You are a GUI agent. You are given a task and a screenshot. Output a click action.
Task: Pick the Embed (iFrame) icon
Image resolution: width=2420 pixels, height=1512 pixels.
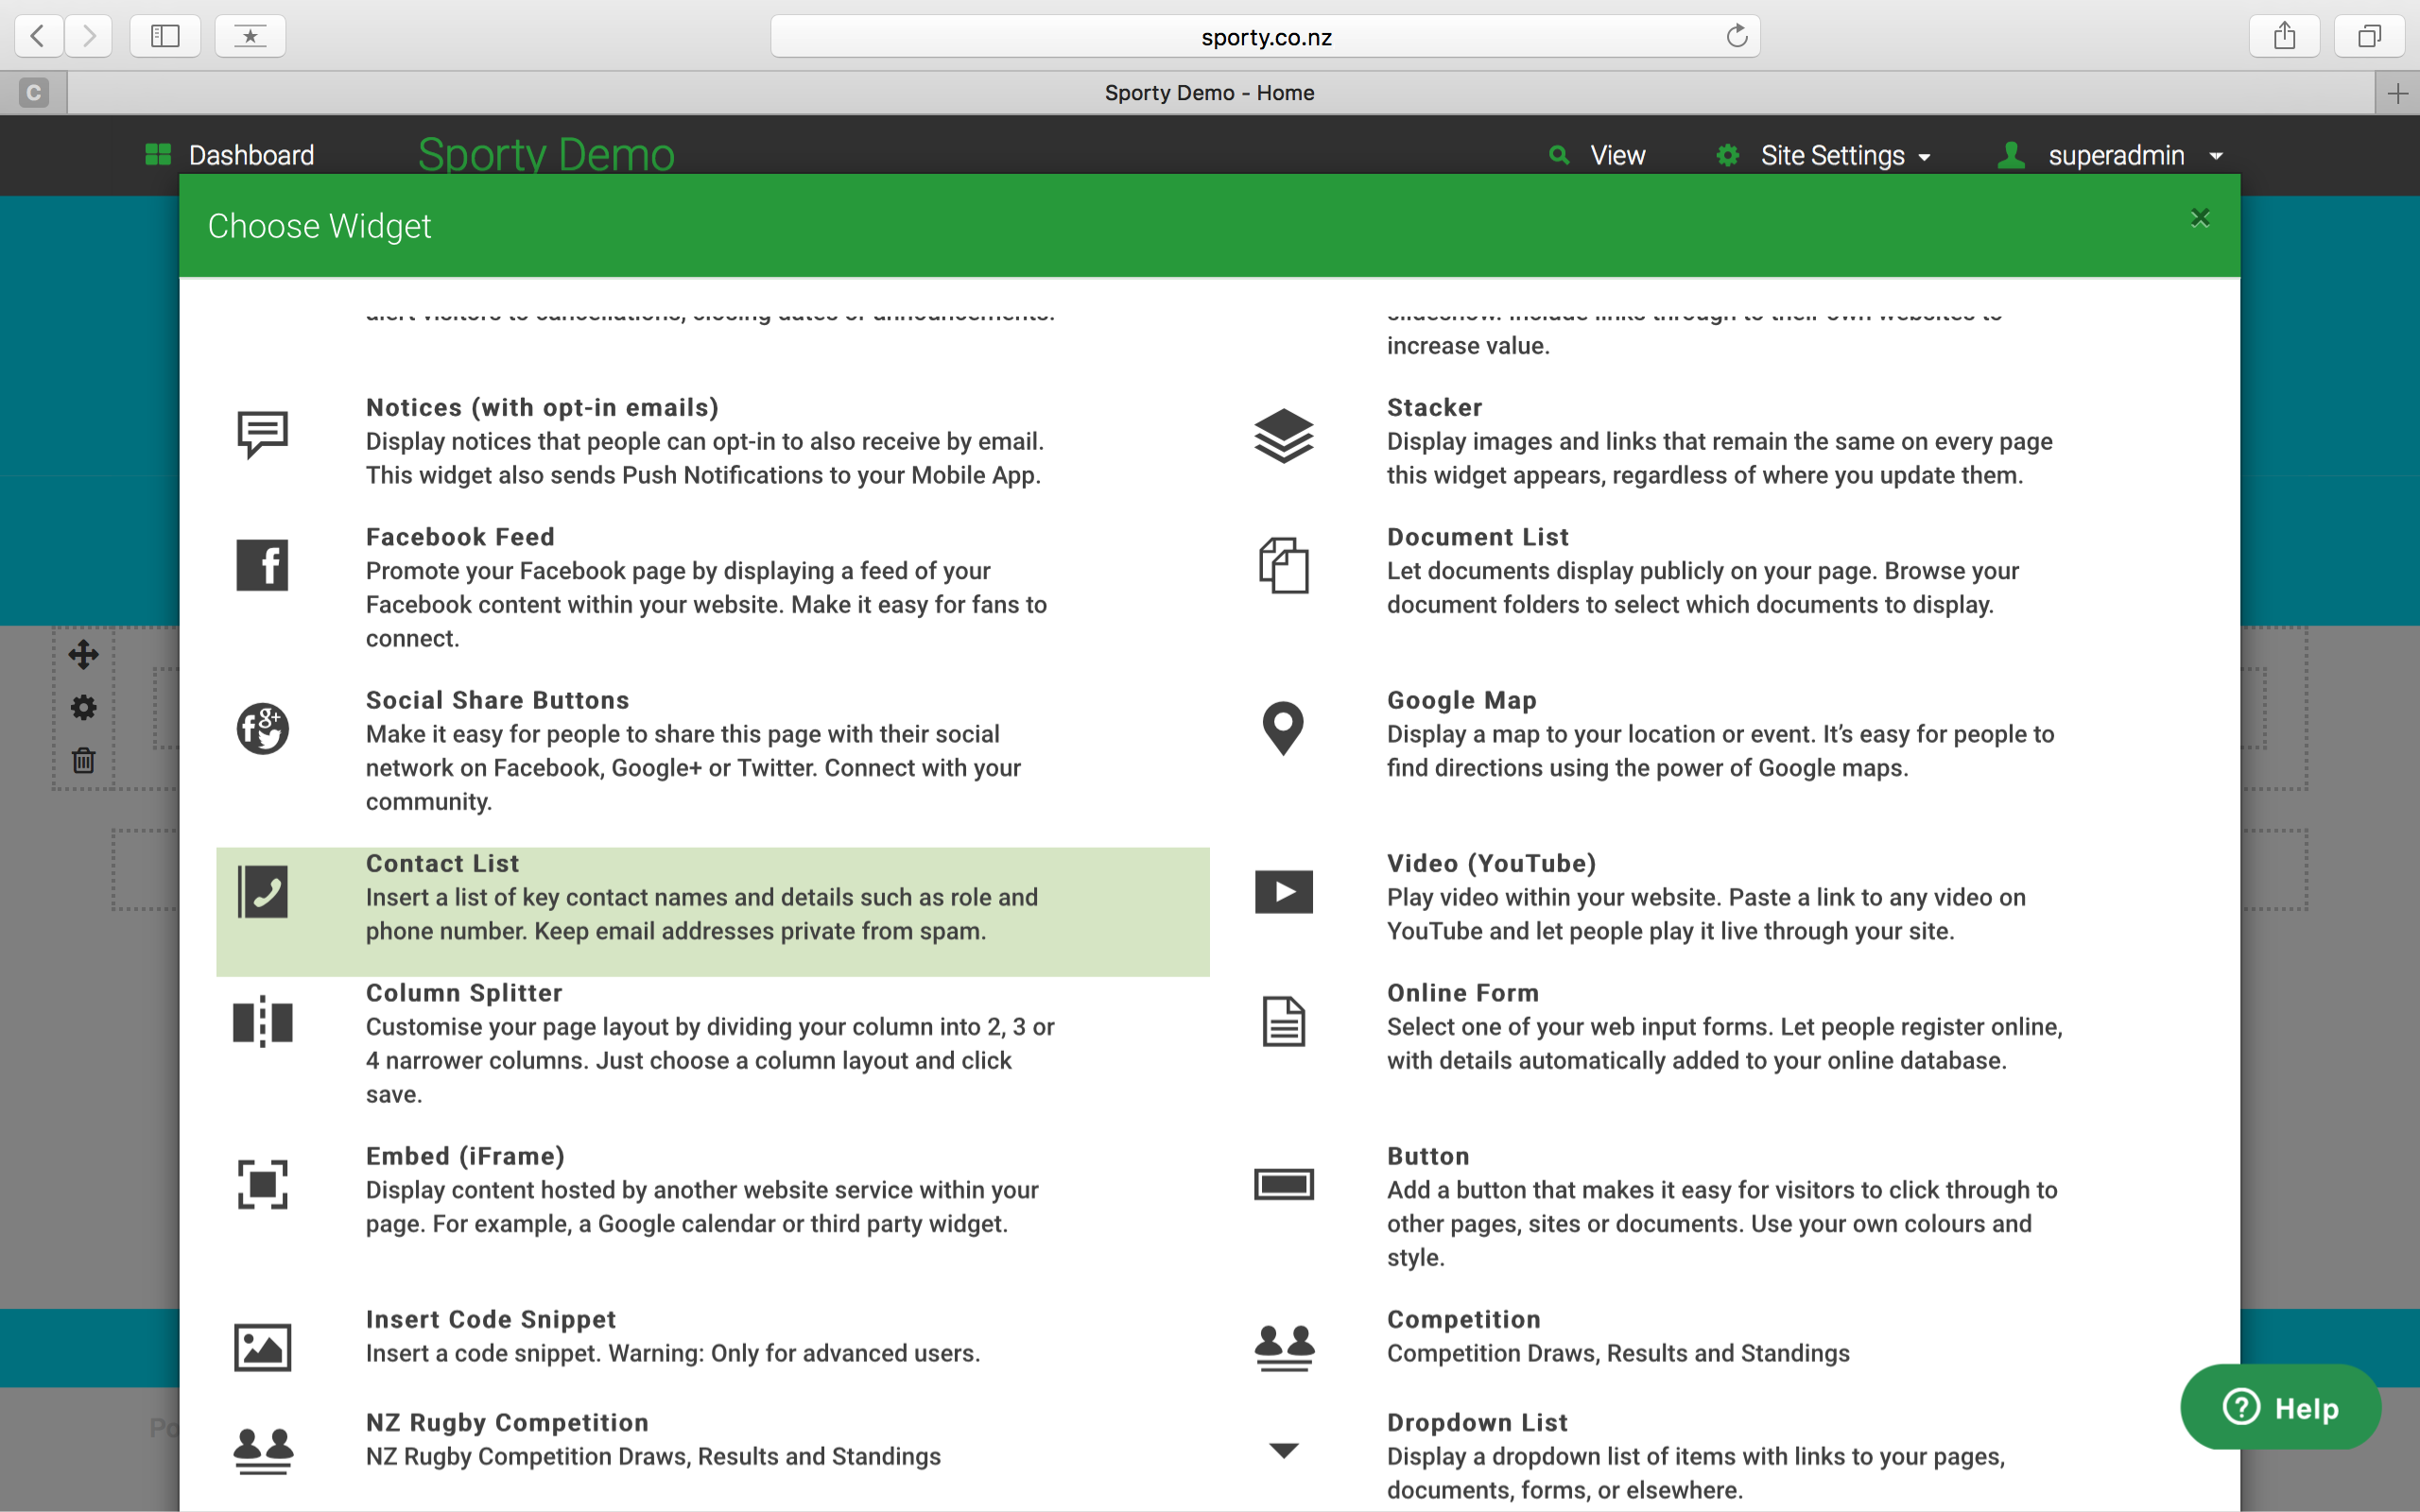(x=263, y=1185)
